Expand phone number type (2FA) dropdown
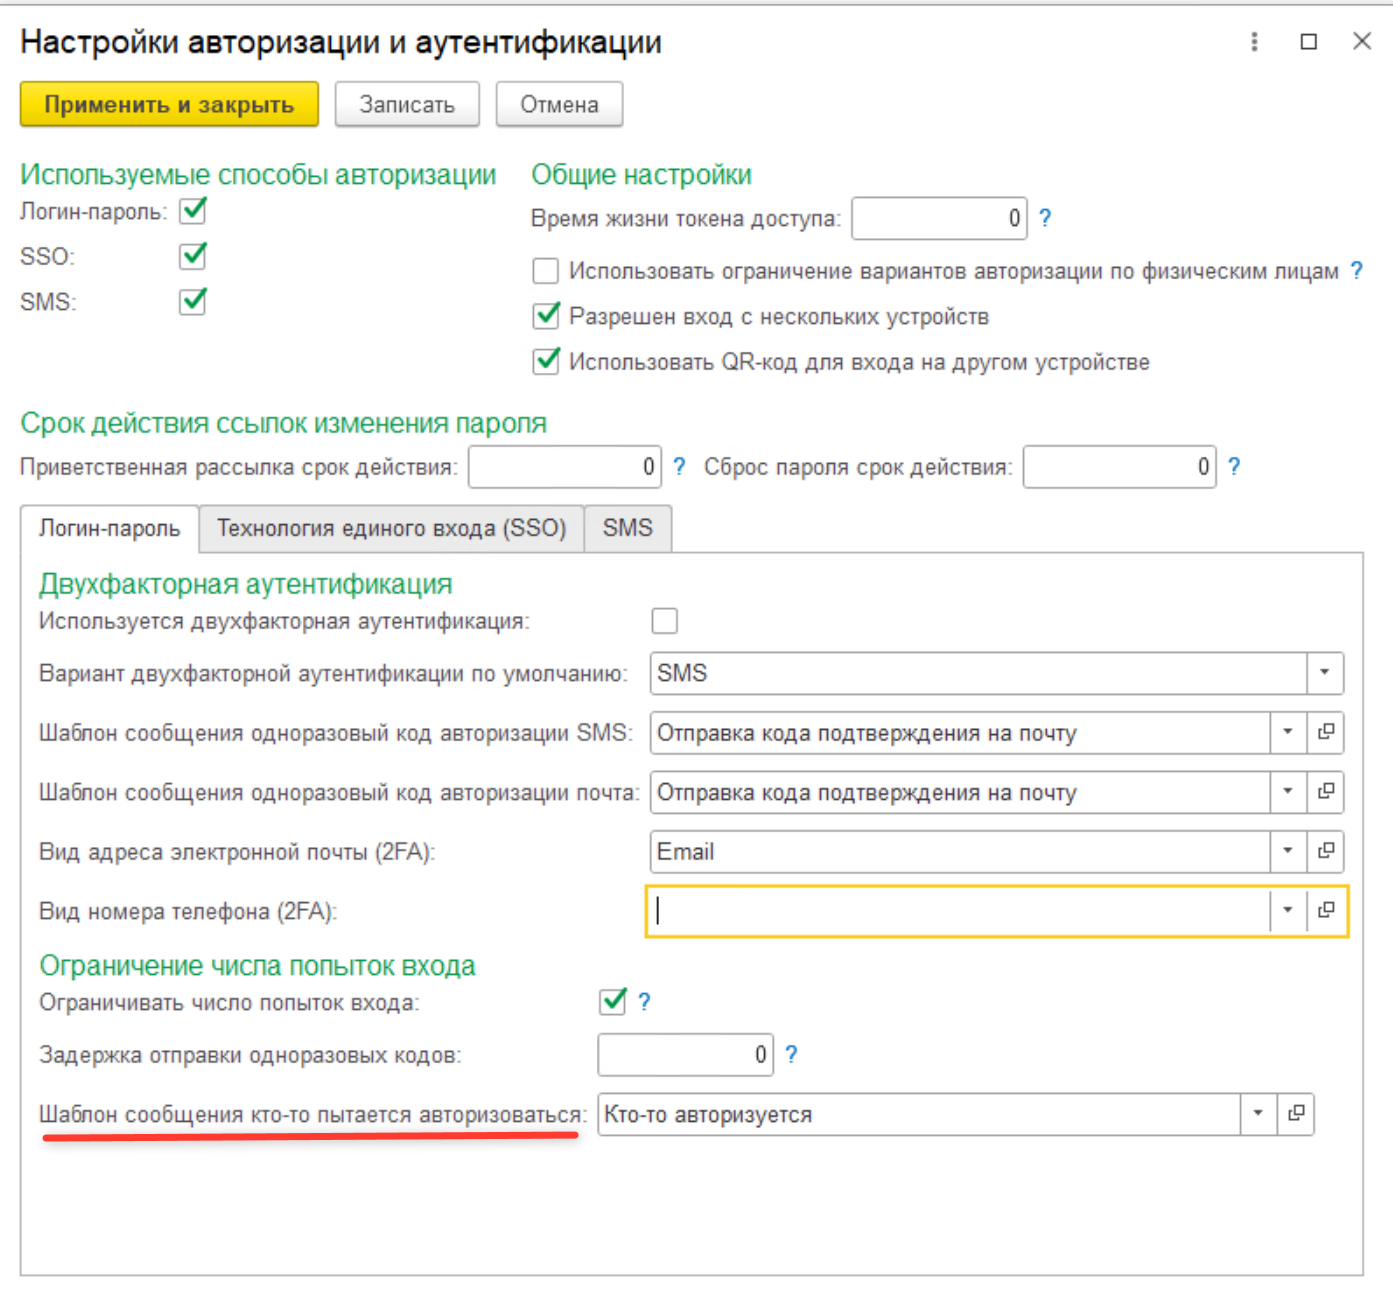This screenshot has width=1393, height=1293. pyautogui.click(x=1288, y=910)
